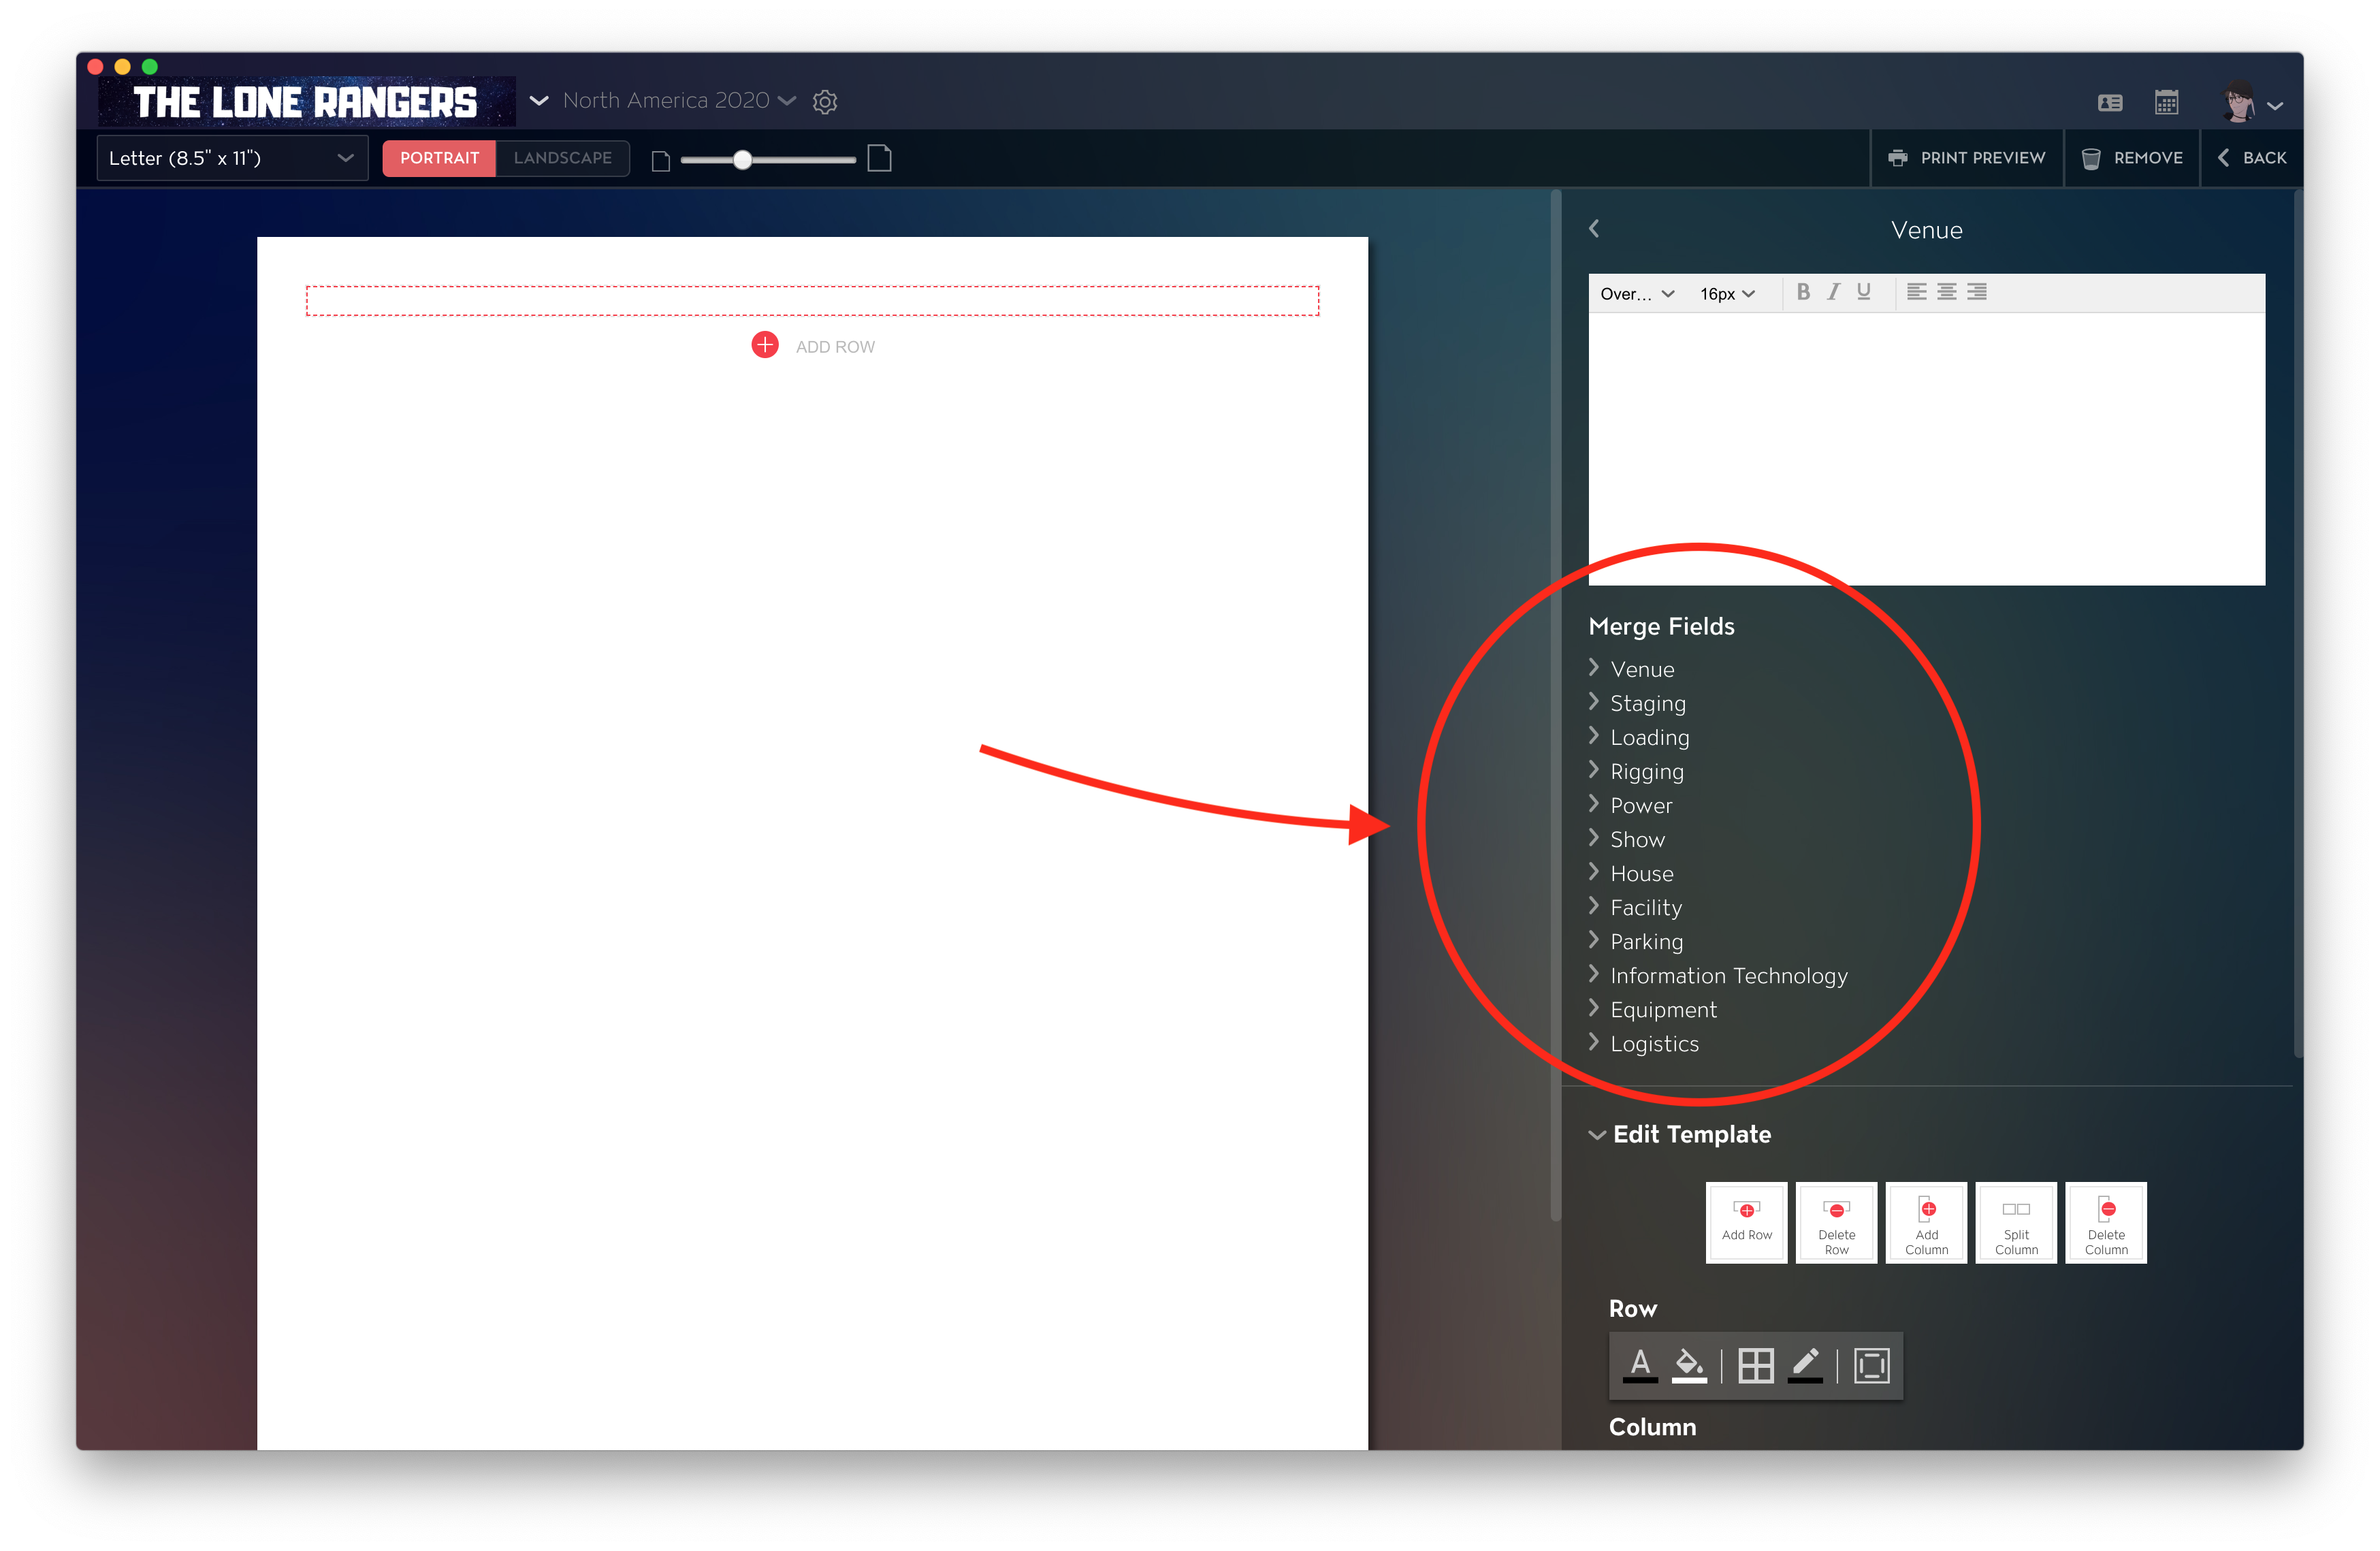Click the large page zoom-in icon
The width and height of the screenshot is (2380, 1551).
coord(879,158)
